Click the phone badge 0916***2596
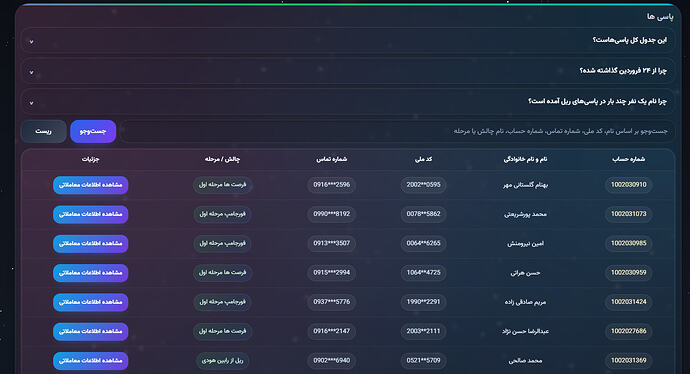 [331, 185]
